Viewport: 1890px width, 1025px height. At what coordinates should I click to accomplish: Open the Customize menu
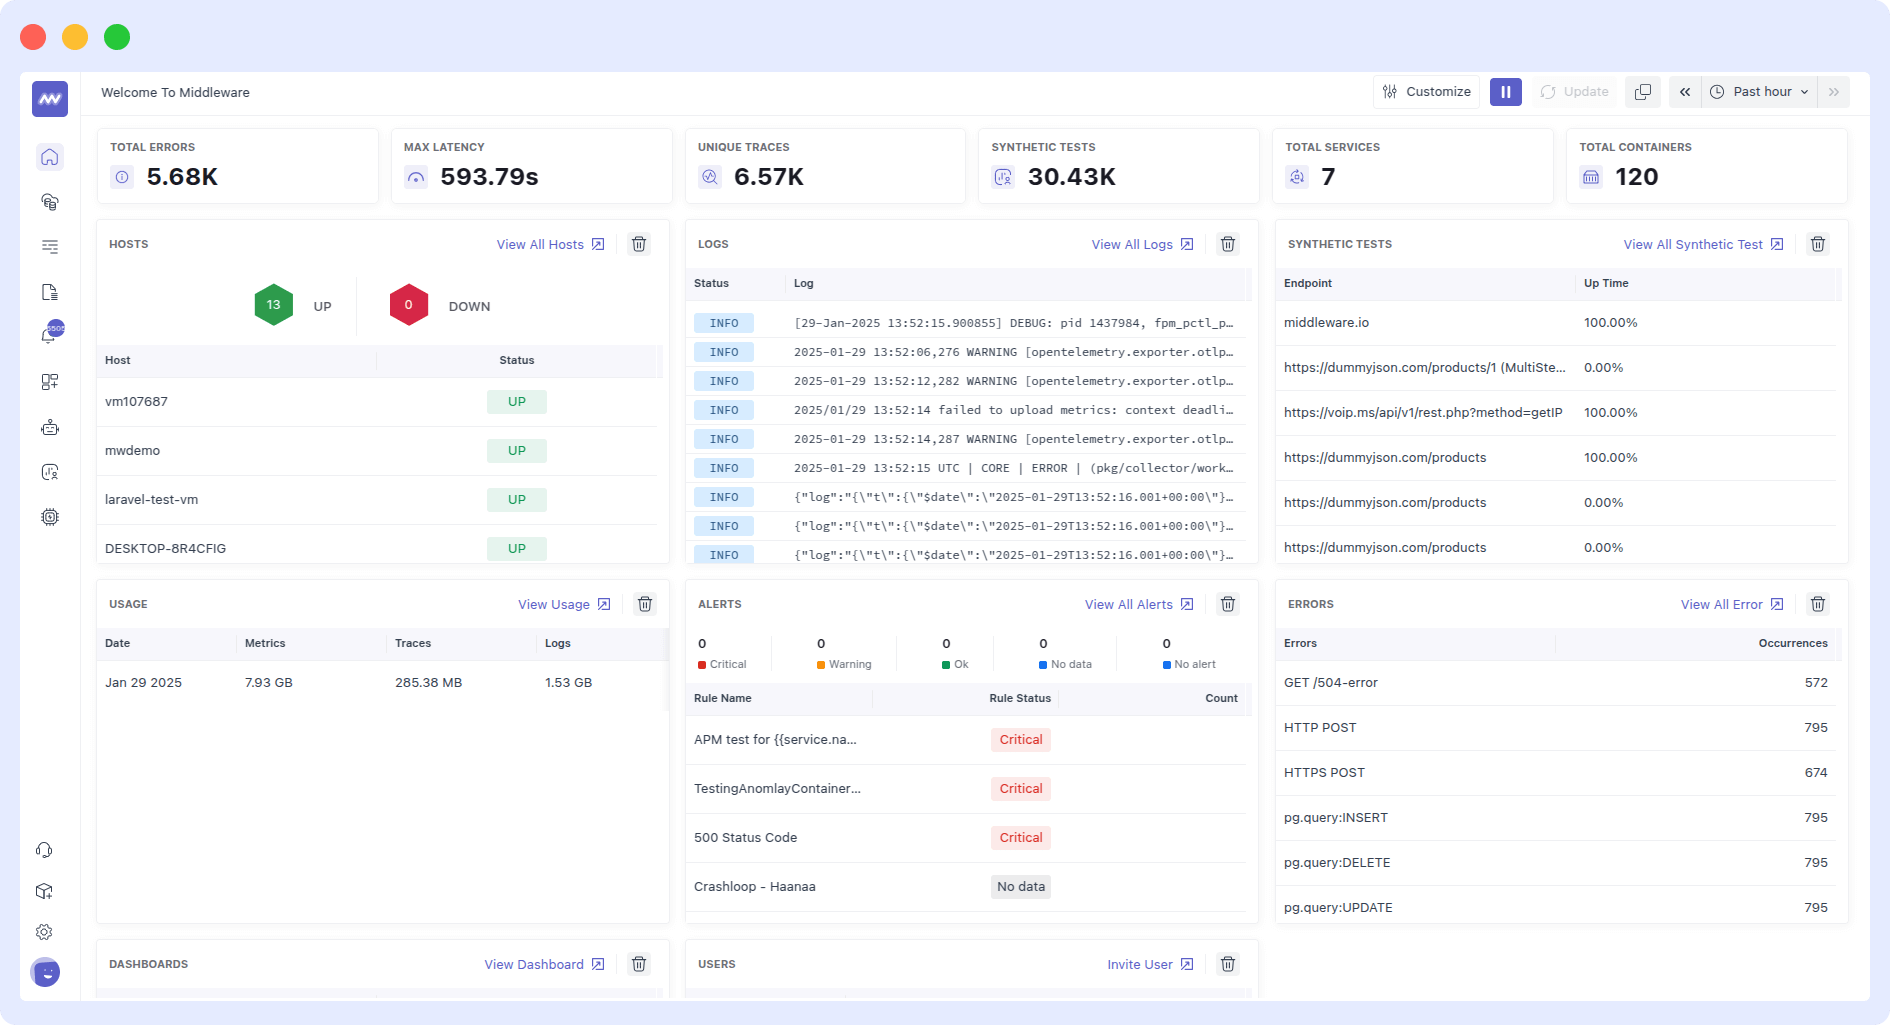(x=1426, y=91)
